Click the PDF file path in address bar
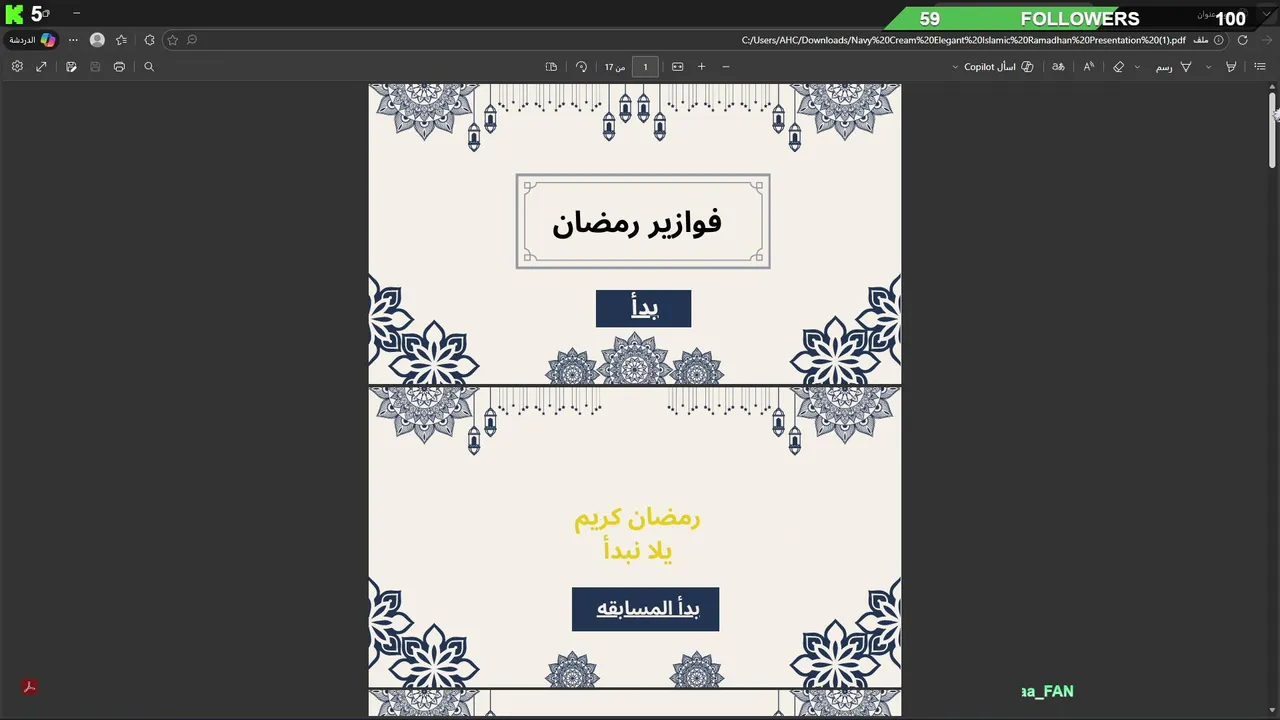1280x720 pixels. click(x=963, y=40)
